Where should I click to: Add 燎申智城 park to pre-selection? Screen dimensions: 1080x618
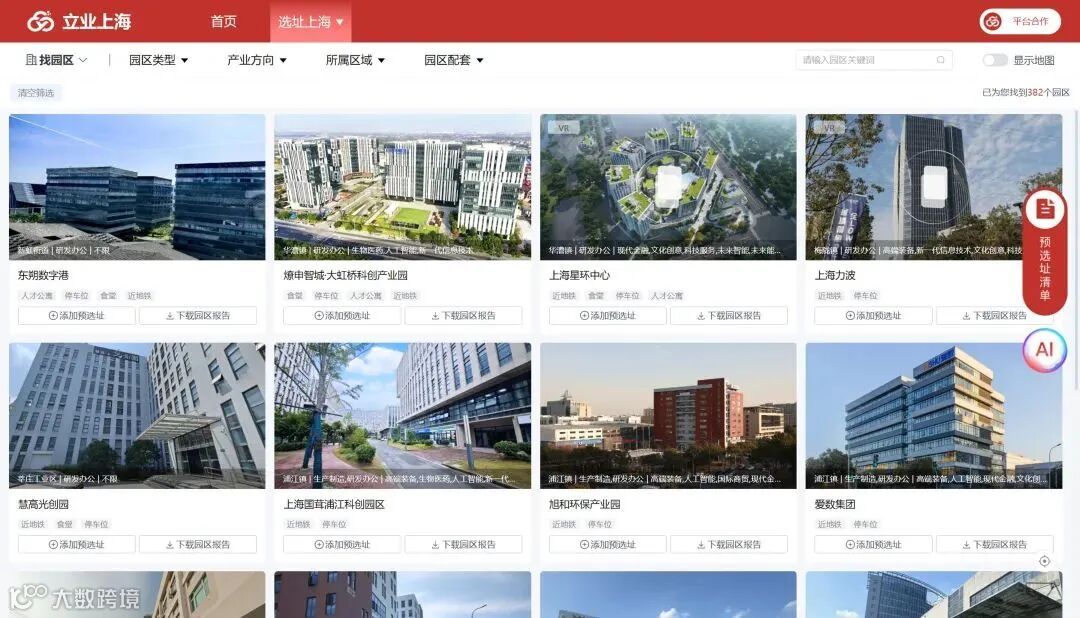tap(342, 316)
